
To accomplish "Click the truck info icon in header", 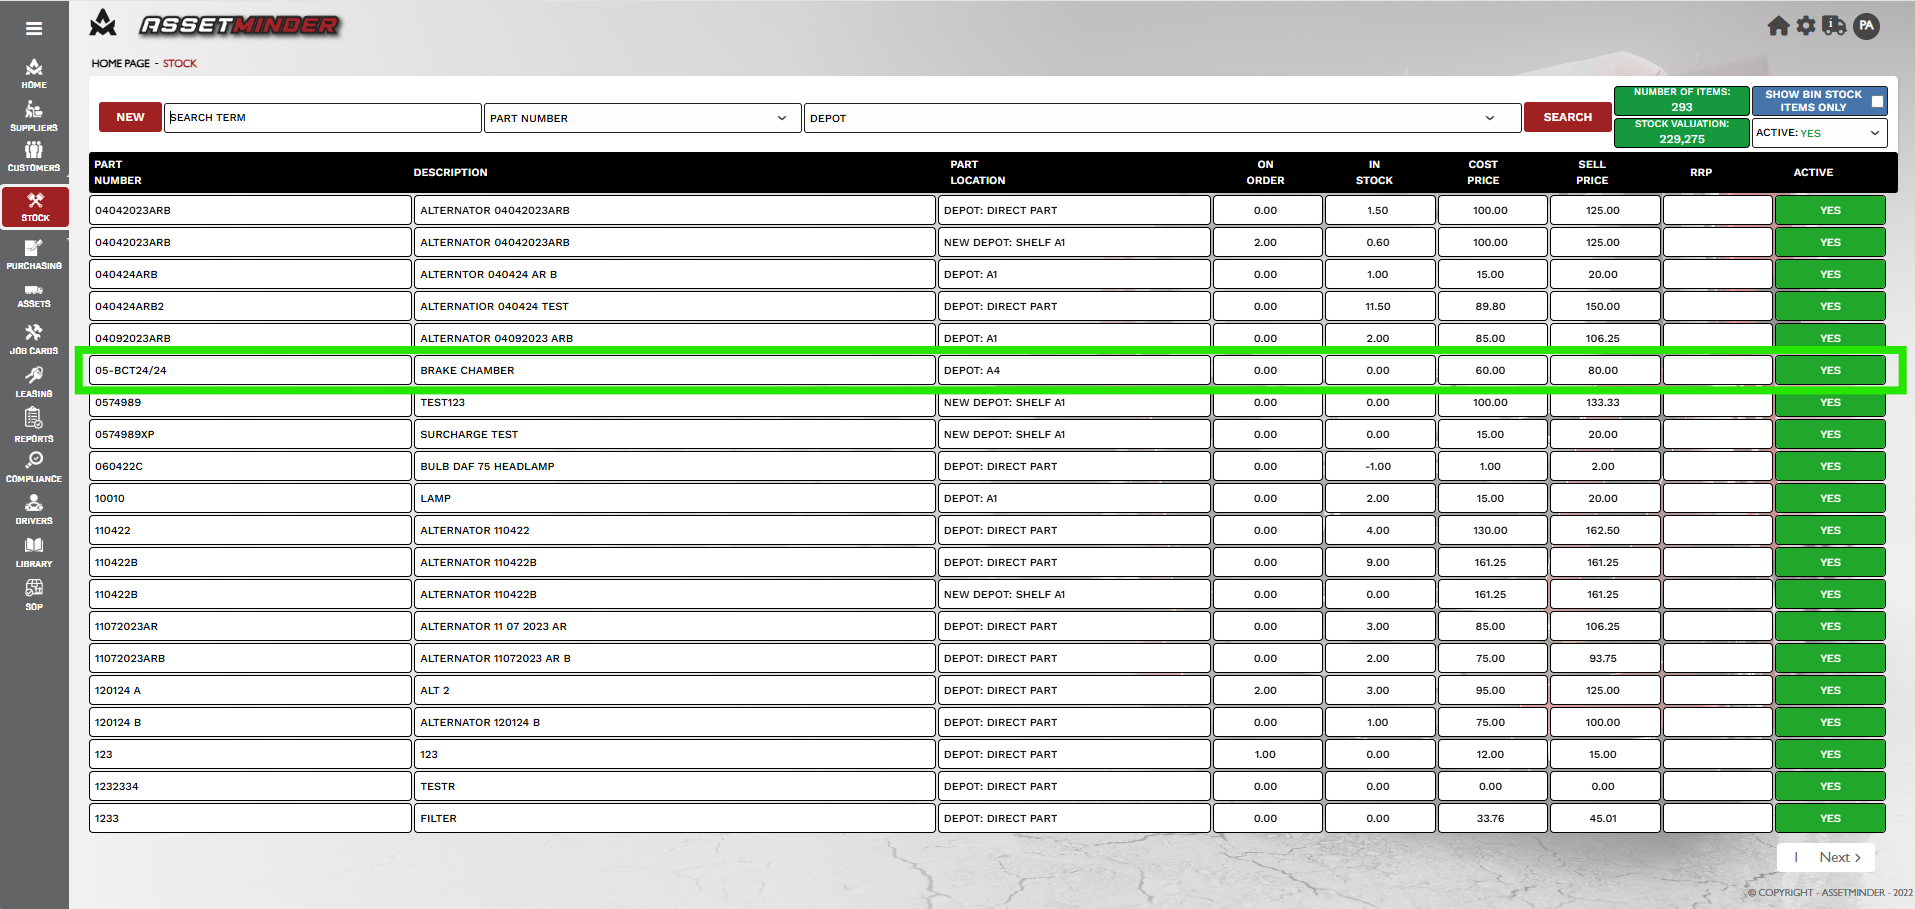I will click(x=1834, y=26).
